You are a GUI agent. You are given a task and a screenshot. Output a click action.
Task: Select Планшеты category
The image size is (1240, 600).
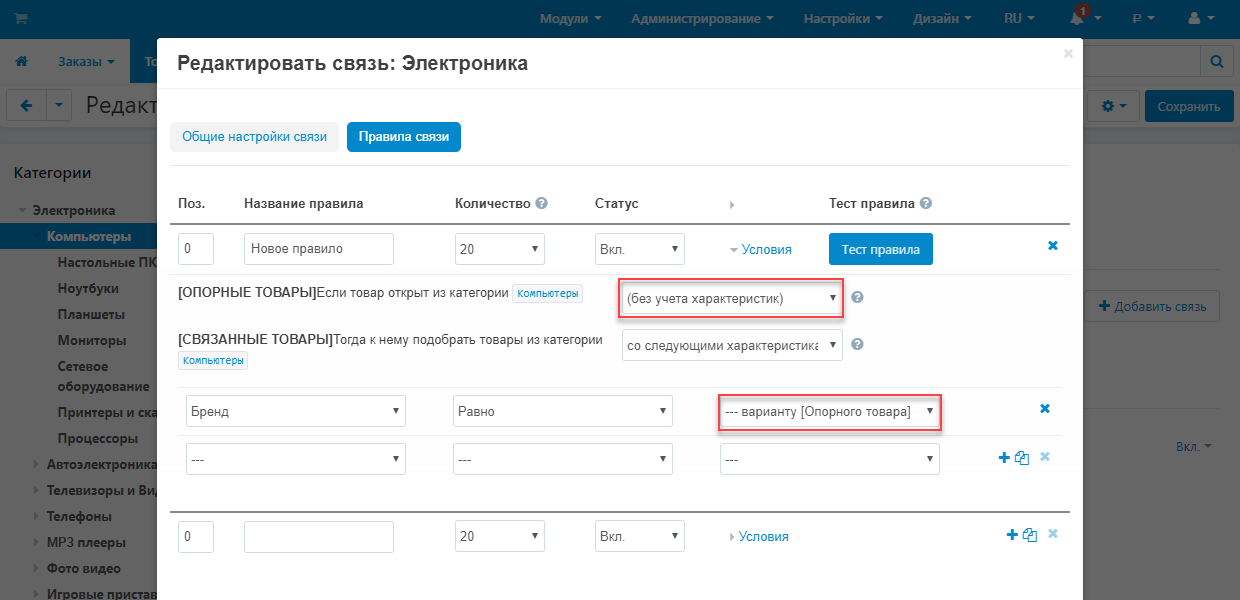tap(91, 314)
